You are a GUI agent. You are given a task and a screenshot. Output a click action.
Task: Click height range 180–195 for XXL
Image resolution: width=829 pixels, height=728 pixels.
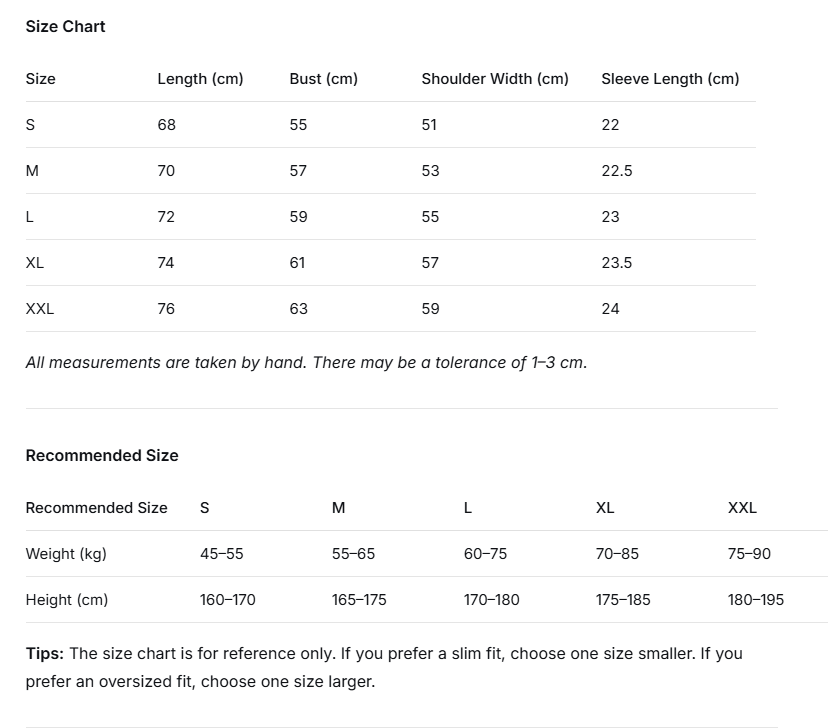[756, 600]
